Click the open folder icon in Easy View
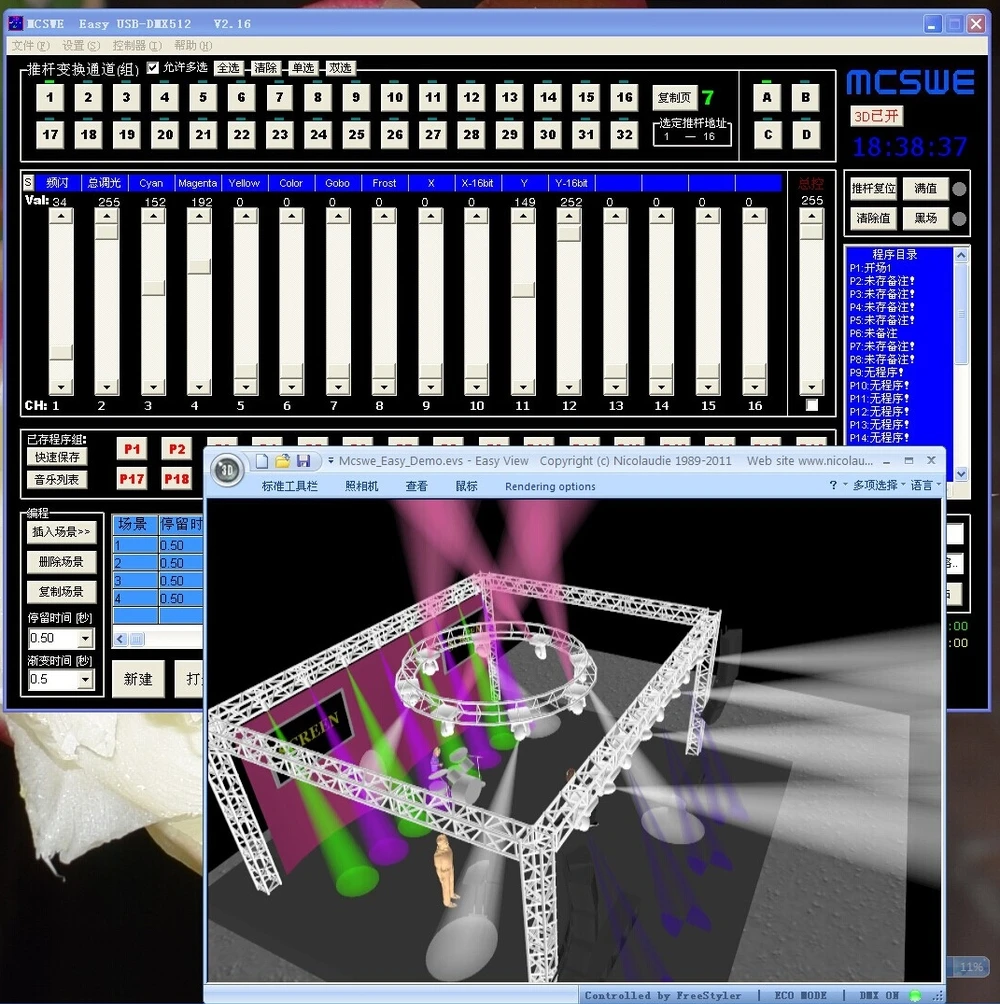The width and height of the screenshot is (1000, 1004). click(282, 461)
